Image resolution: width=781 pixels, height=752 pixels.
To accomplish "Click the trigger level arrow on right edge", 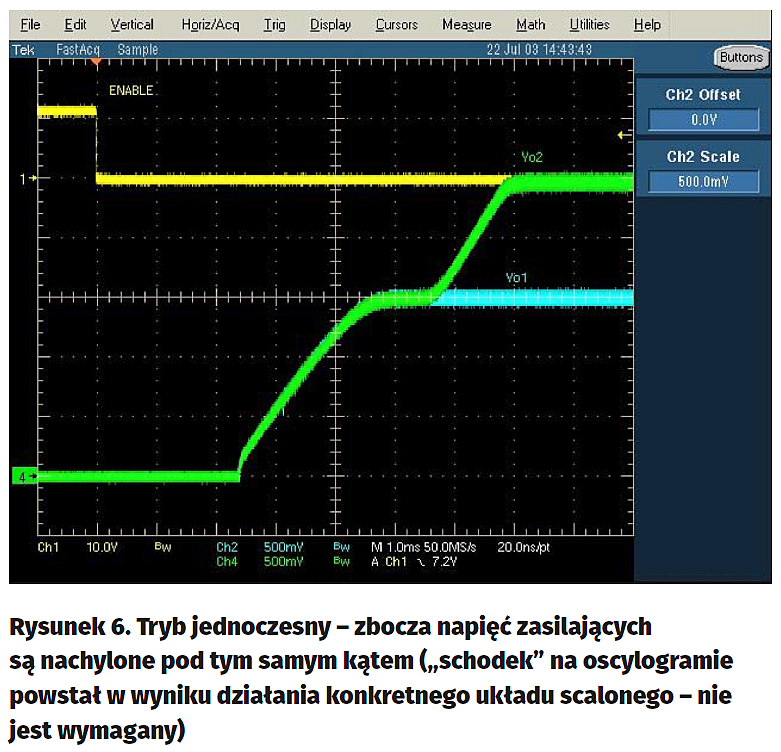I will (625, 134).
